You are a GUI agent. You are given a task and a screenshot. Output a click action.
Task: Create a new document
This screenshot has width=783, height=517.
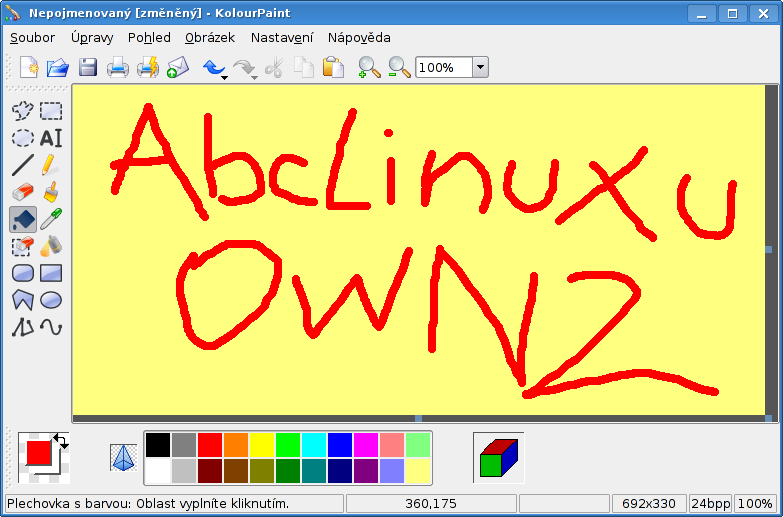point(28,67)
